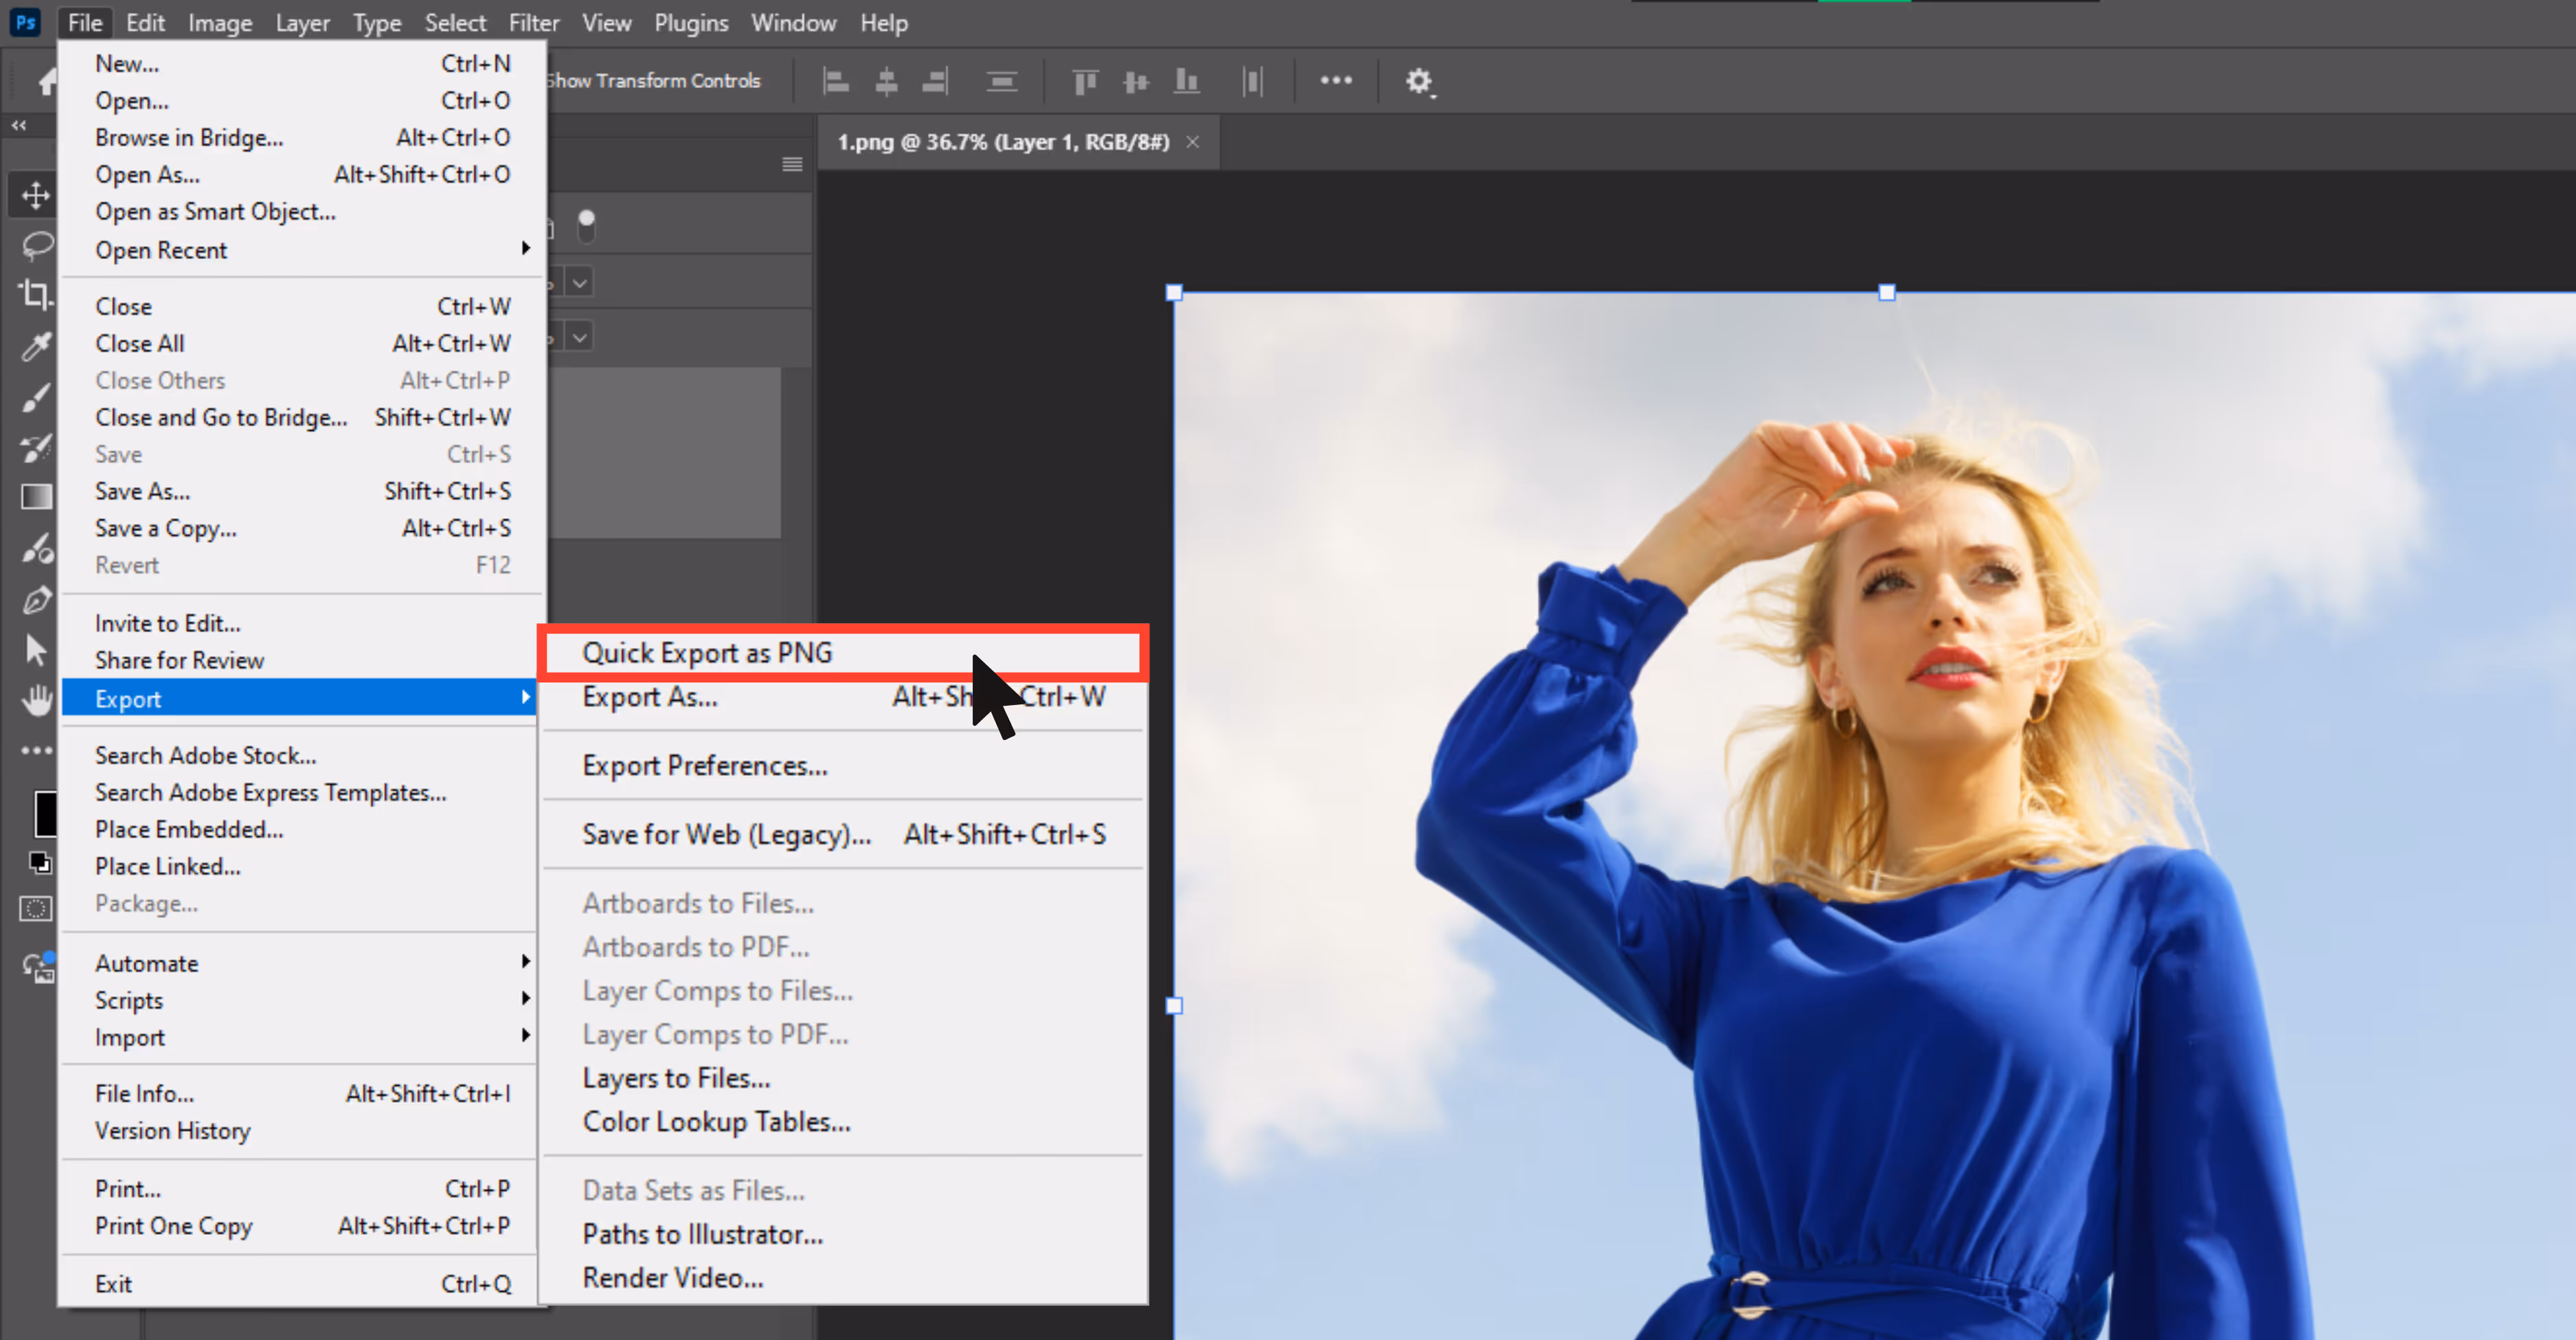The height and width of the screenshot is (1340, 2576).
Task: Collapse the toolbar with double-arrow icon
Action: pyautogui.click(x=19, y=125)
